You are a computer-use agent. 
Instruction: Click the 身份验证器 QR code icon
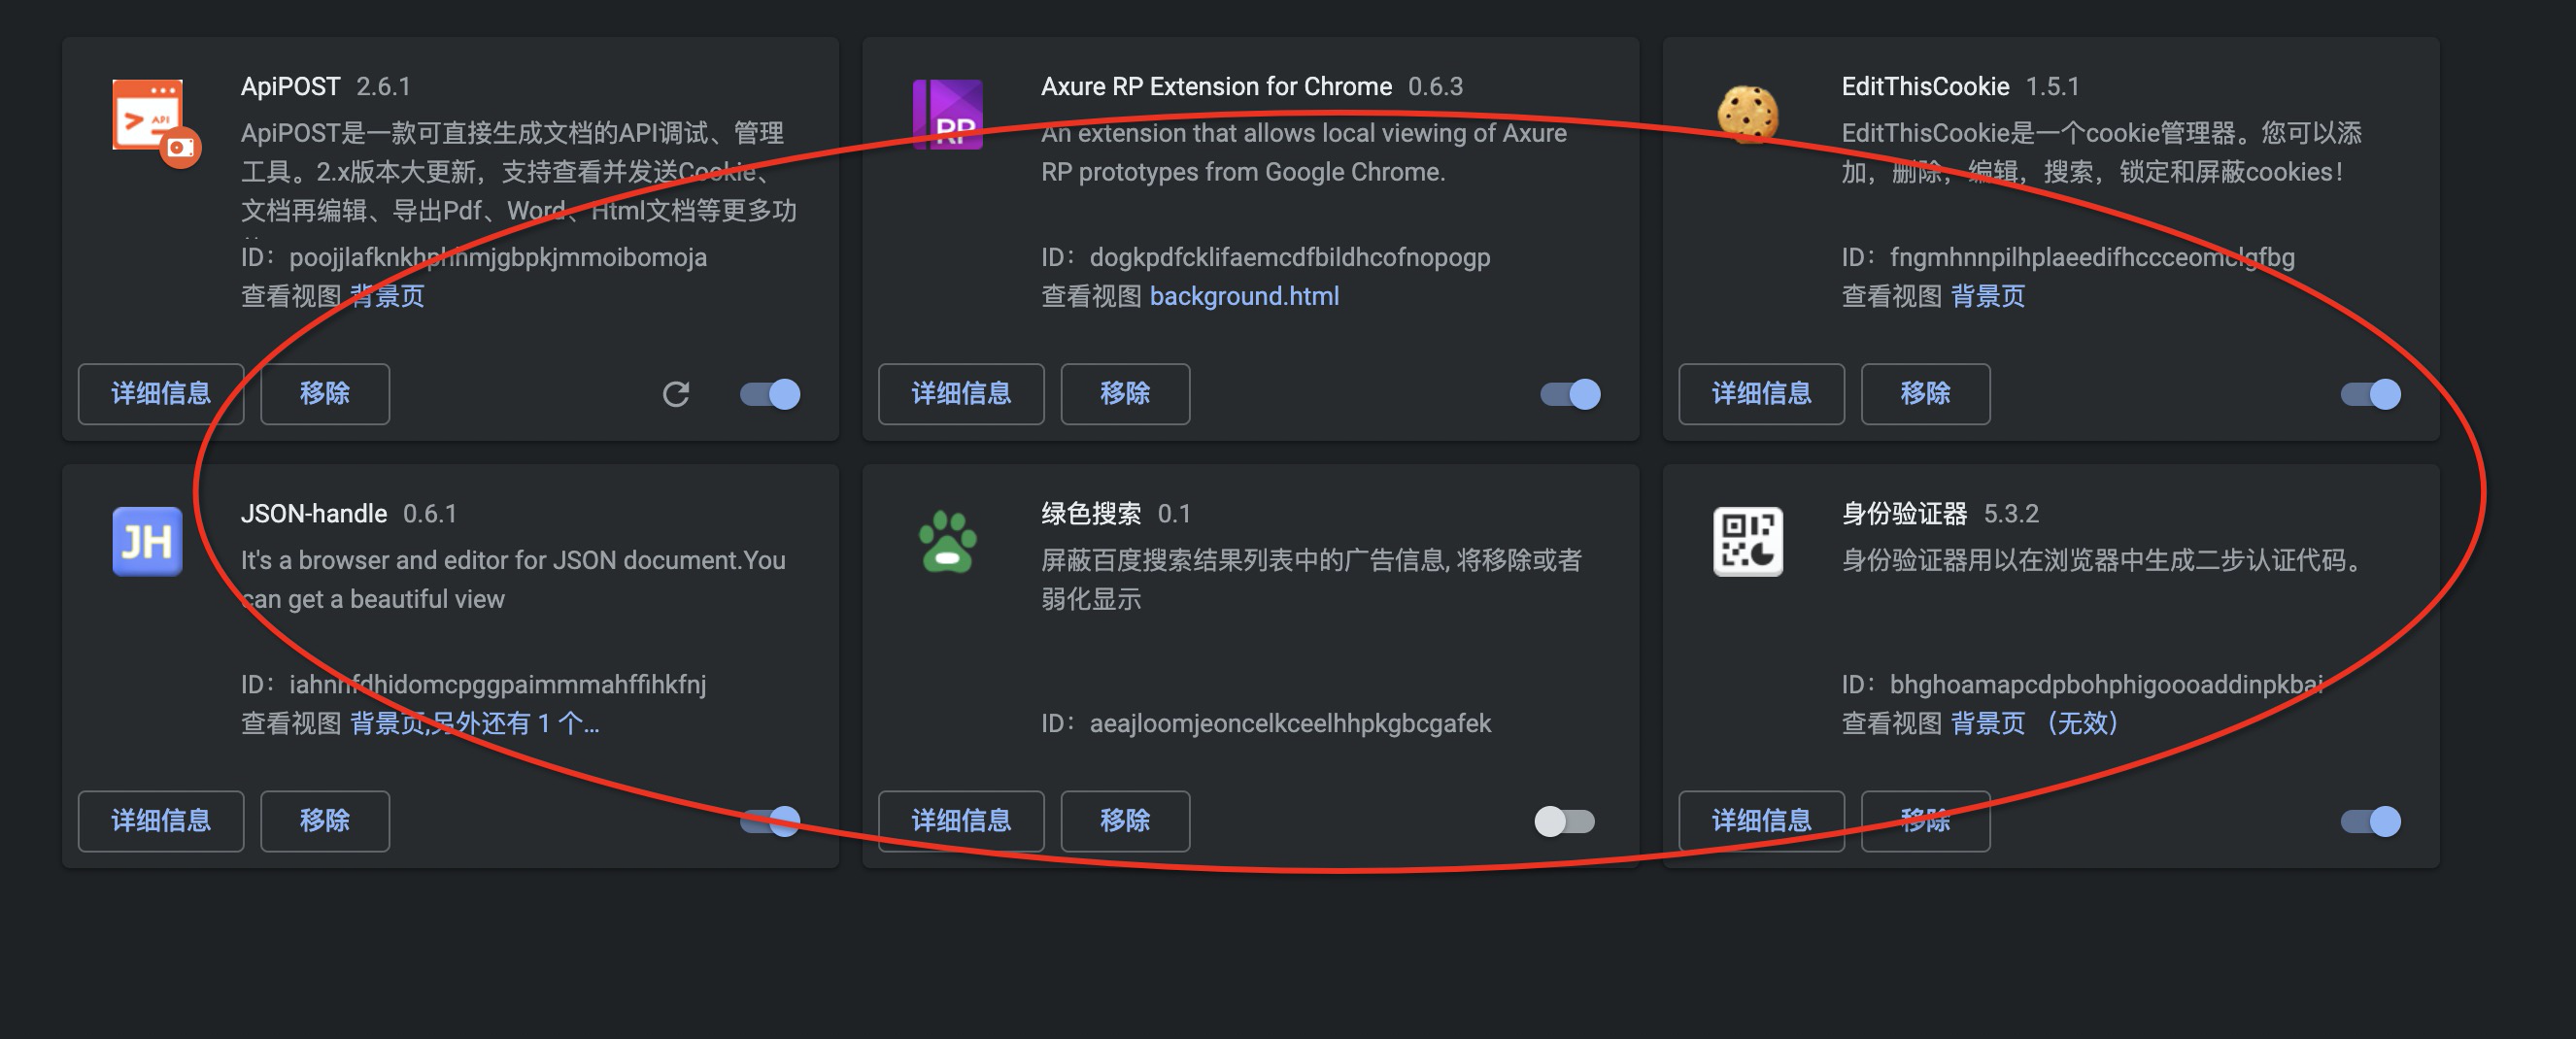1747,541
